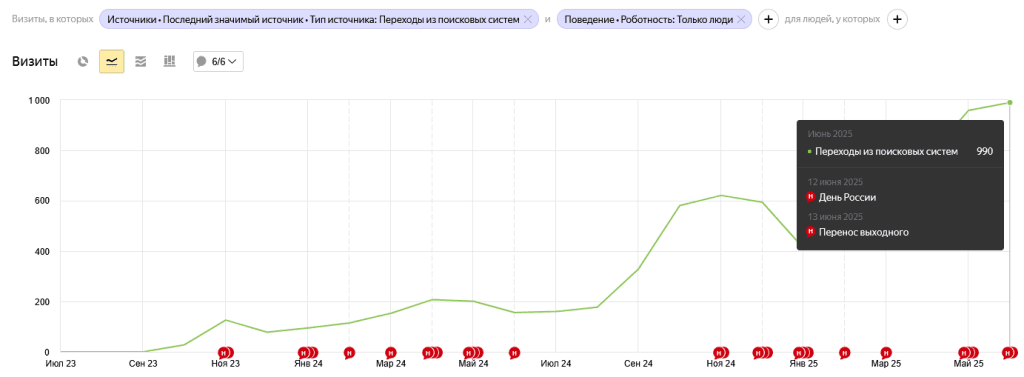Click the holiday marker between Янв 24 and Мар 24

(349, 353)
